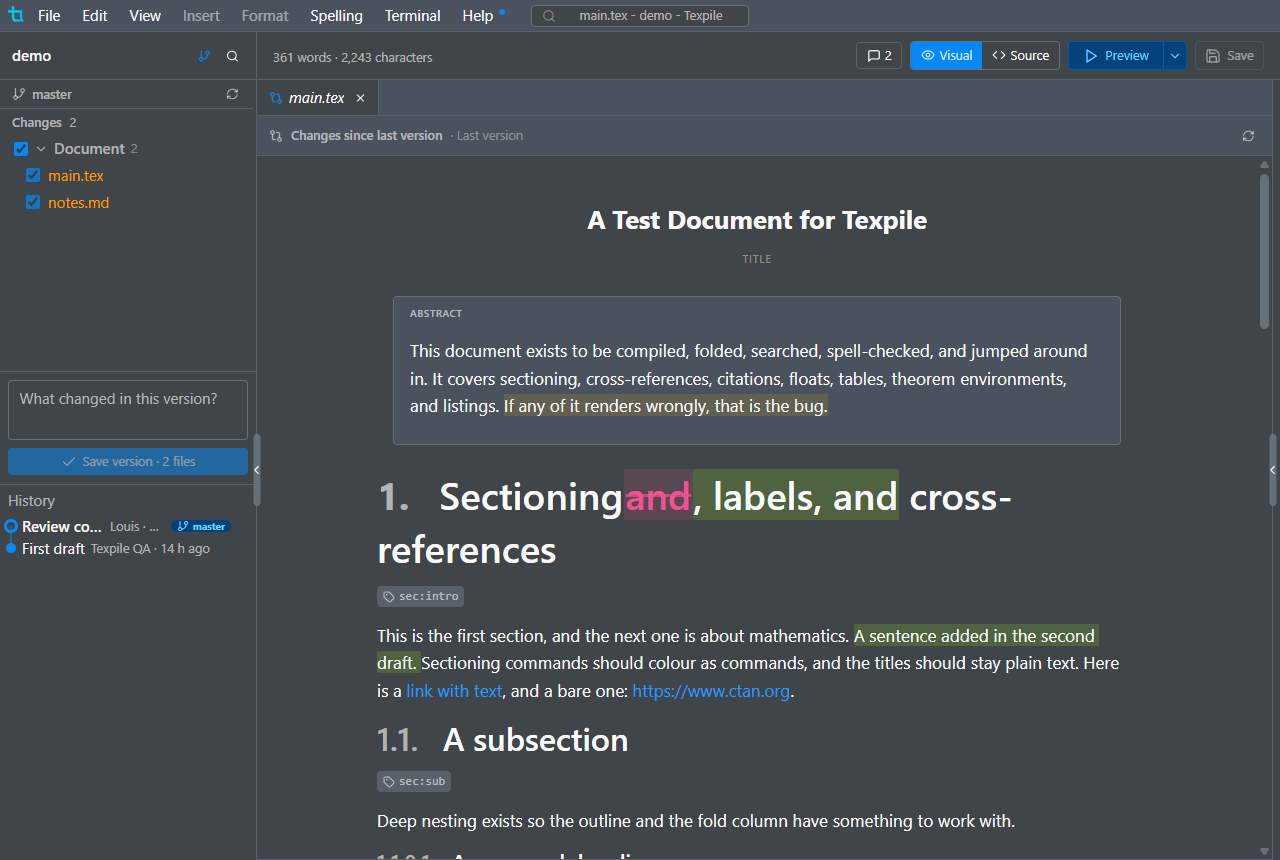The image size is (1280, 860).
Task: Click the sec:sub label tag
Action: point(414,781)
